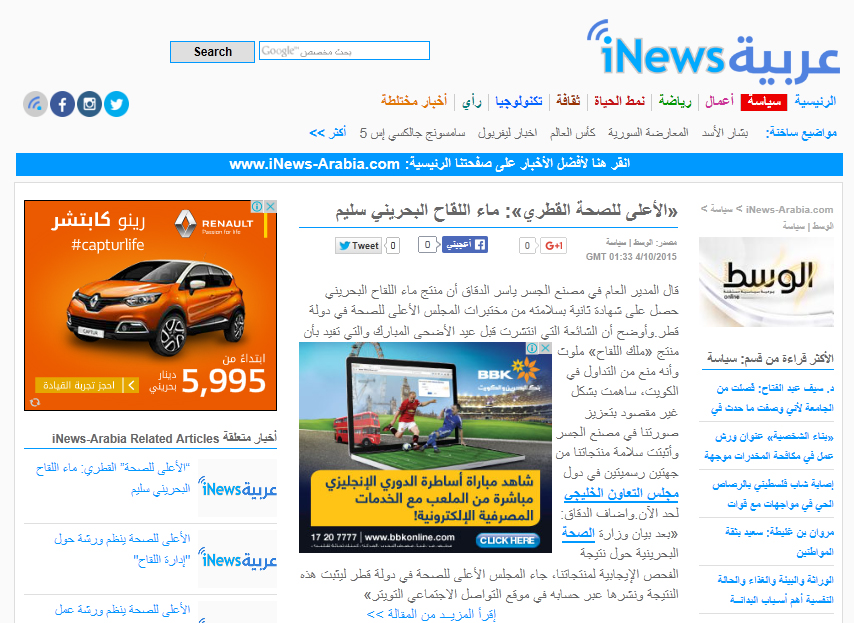Select hot topic المعارضة السورية
This screenshot has width=854, height=623.
pyautogui.click(x=648, y=133)
